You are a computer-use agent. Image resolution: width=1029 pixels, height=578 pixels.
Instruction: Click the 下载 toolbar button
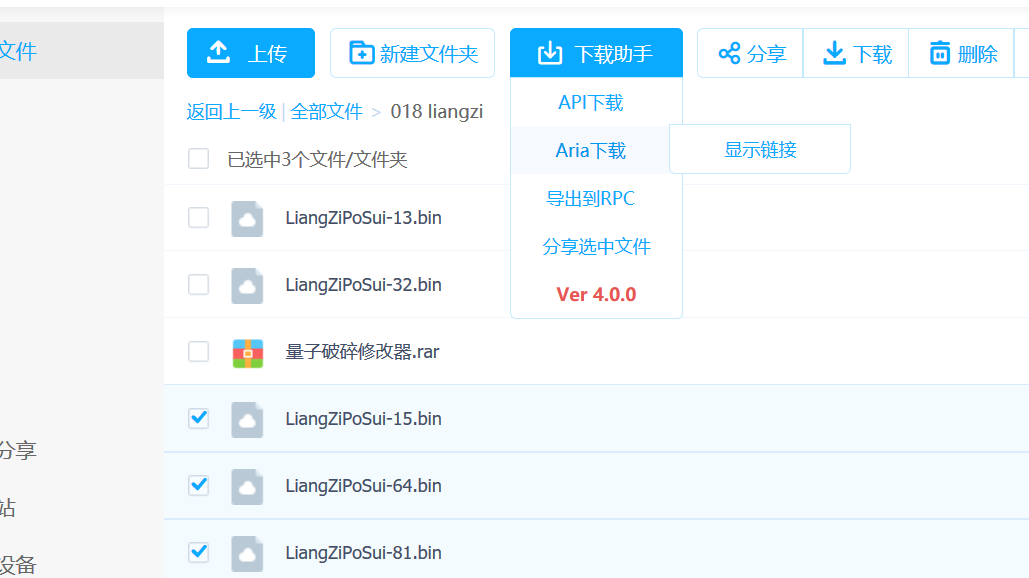pos(856,53)
